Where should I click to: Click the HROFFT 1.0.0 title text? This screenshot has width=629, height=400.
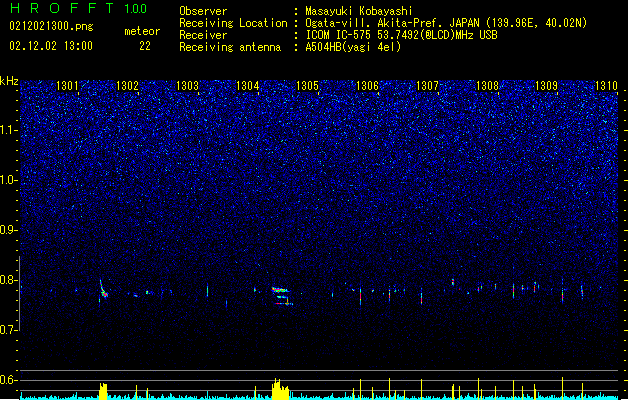[x=79, y=8]
